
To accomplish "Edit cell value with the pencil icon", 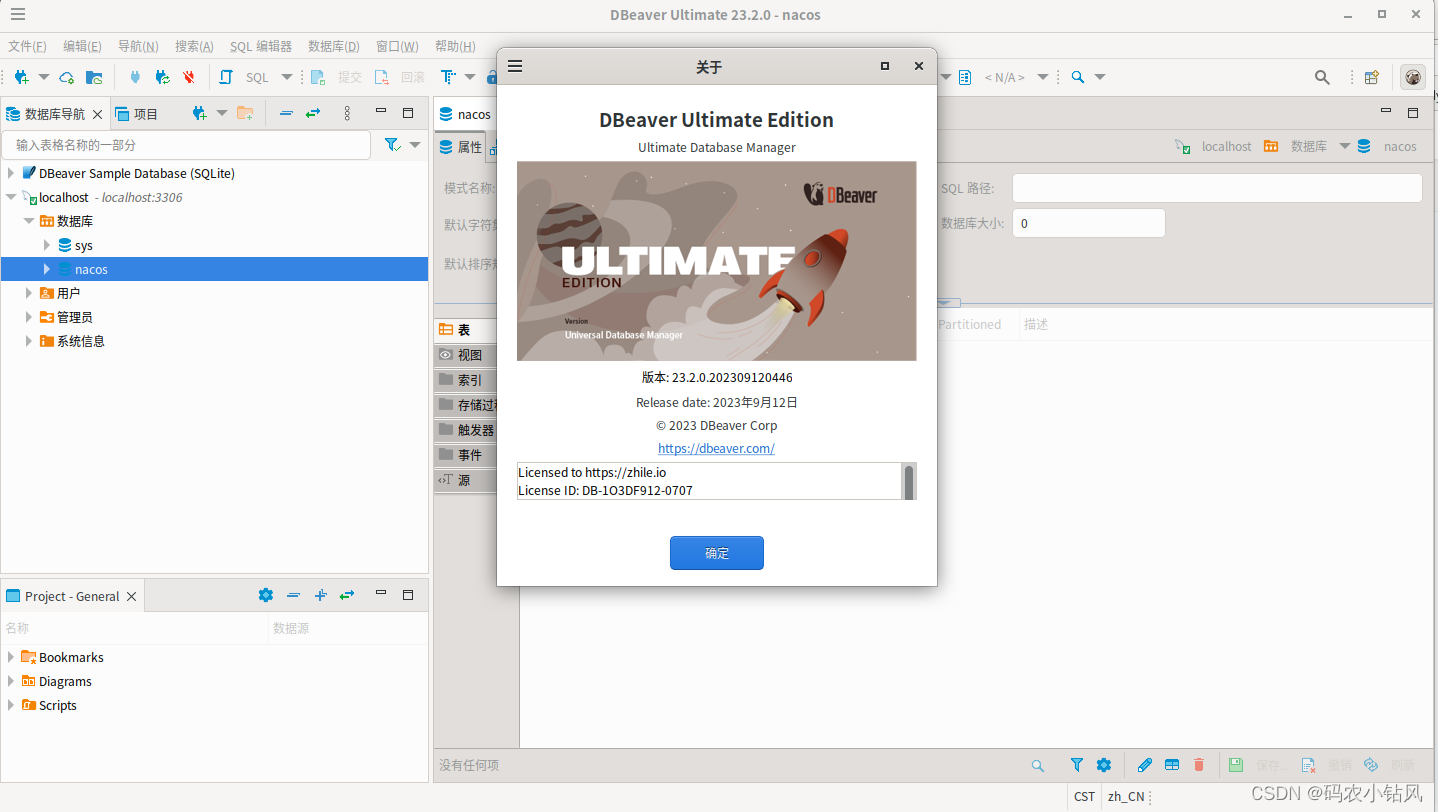I will tap(1144, 764).
